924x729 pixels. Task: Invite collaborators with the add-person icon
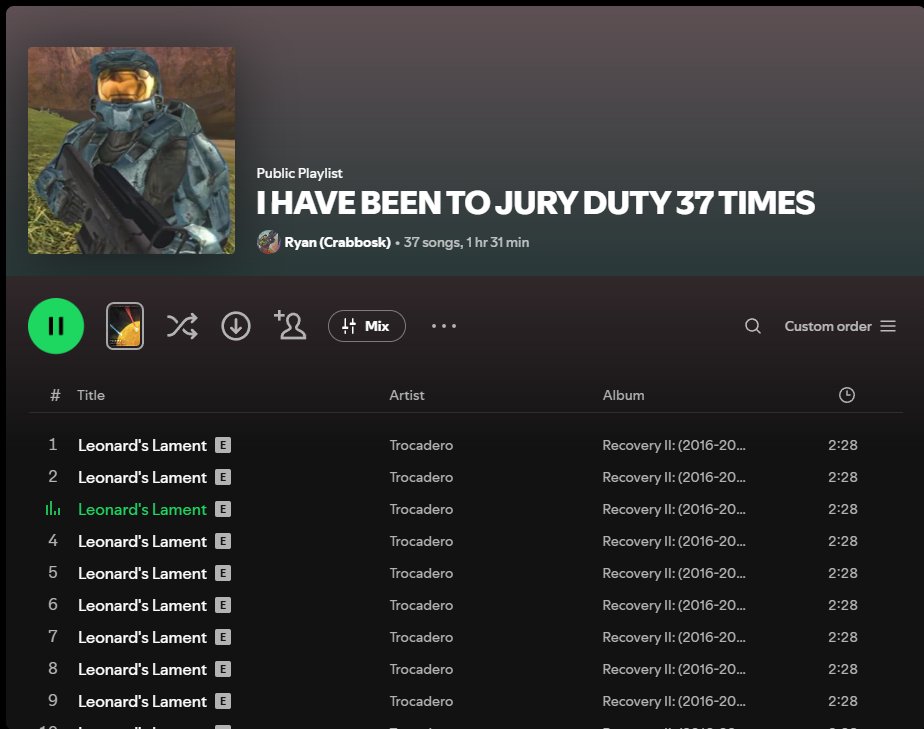pyautogui.click(x=290, y=325)
